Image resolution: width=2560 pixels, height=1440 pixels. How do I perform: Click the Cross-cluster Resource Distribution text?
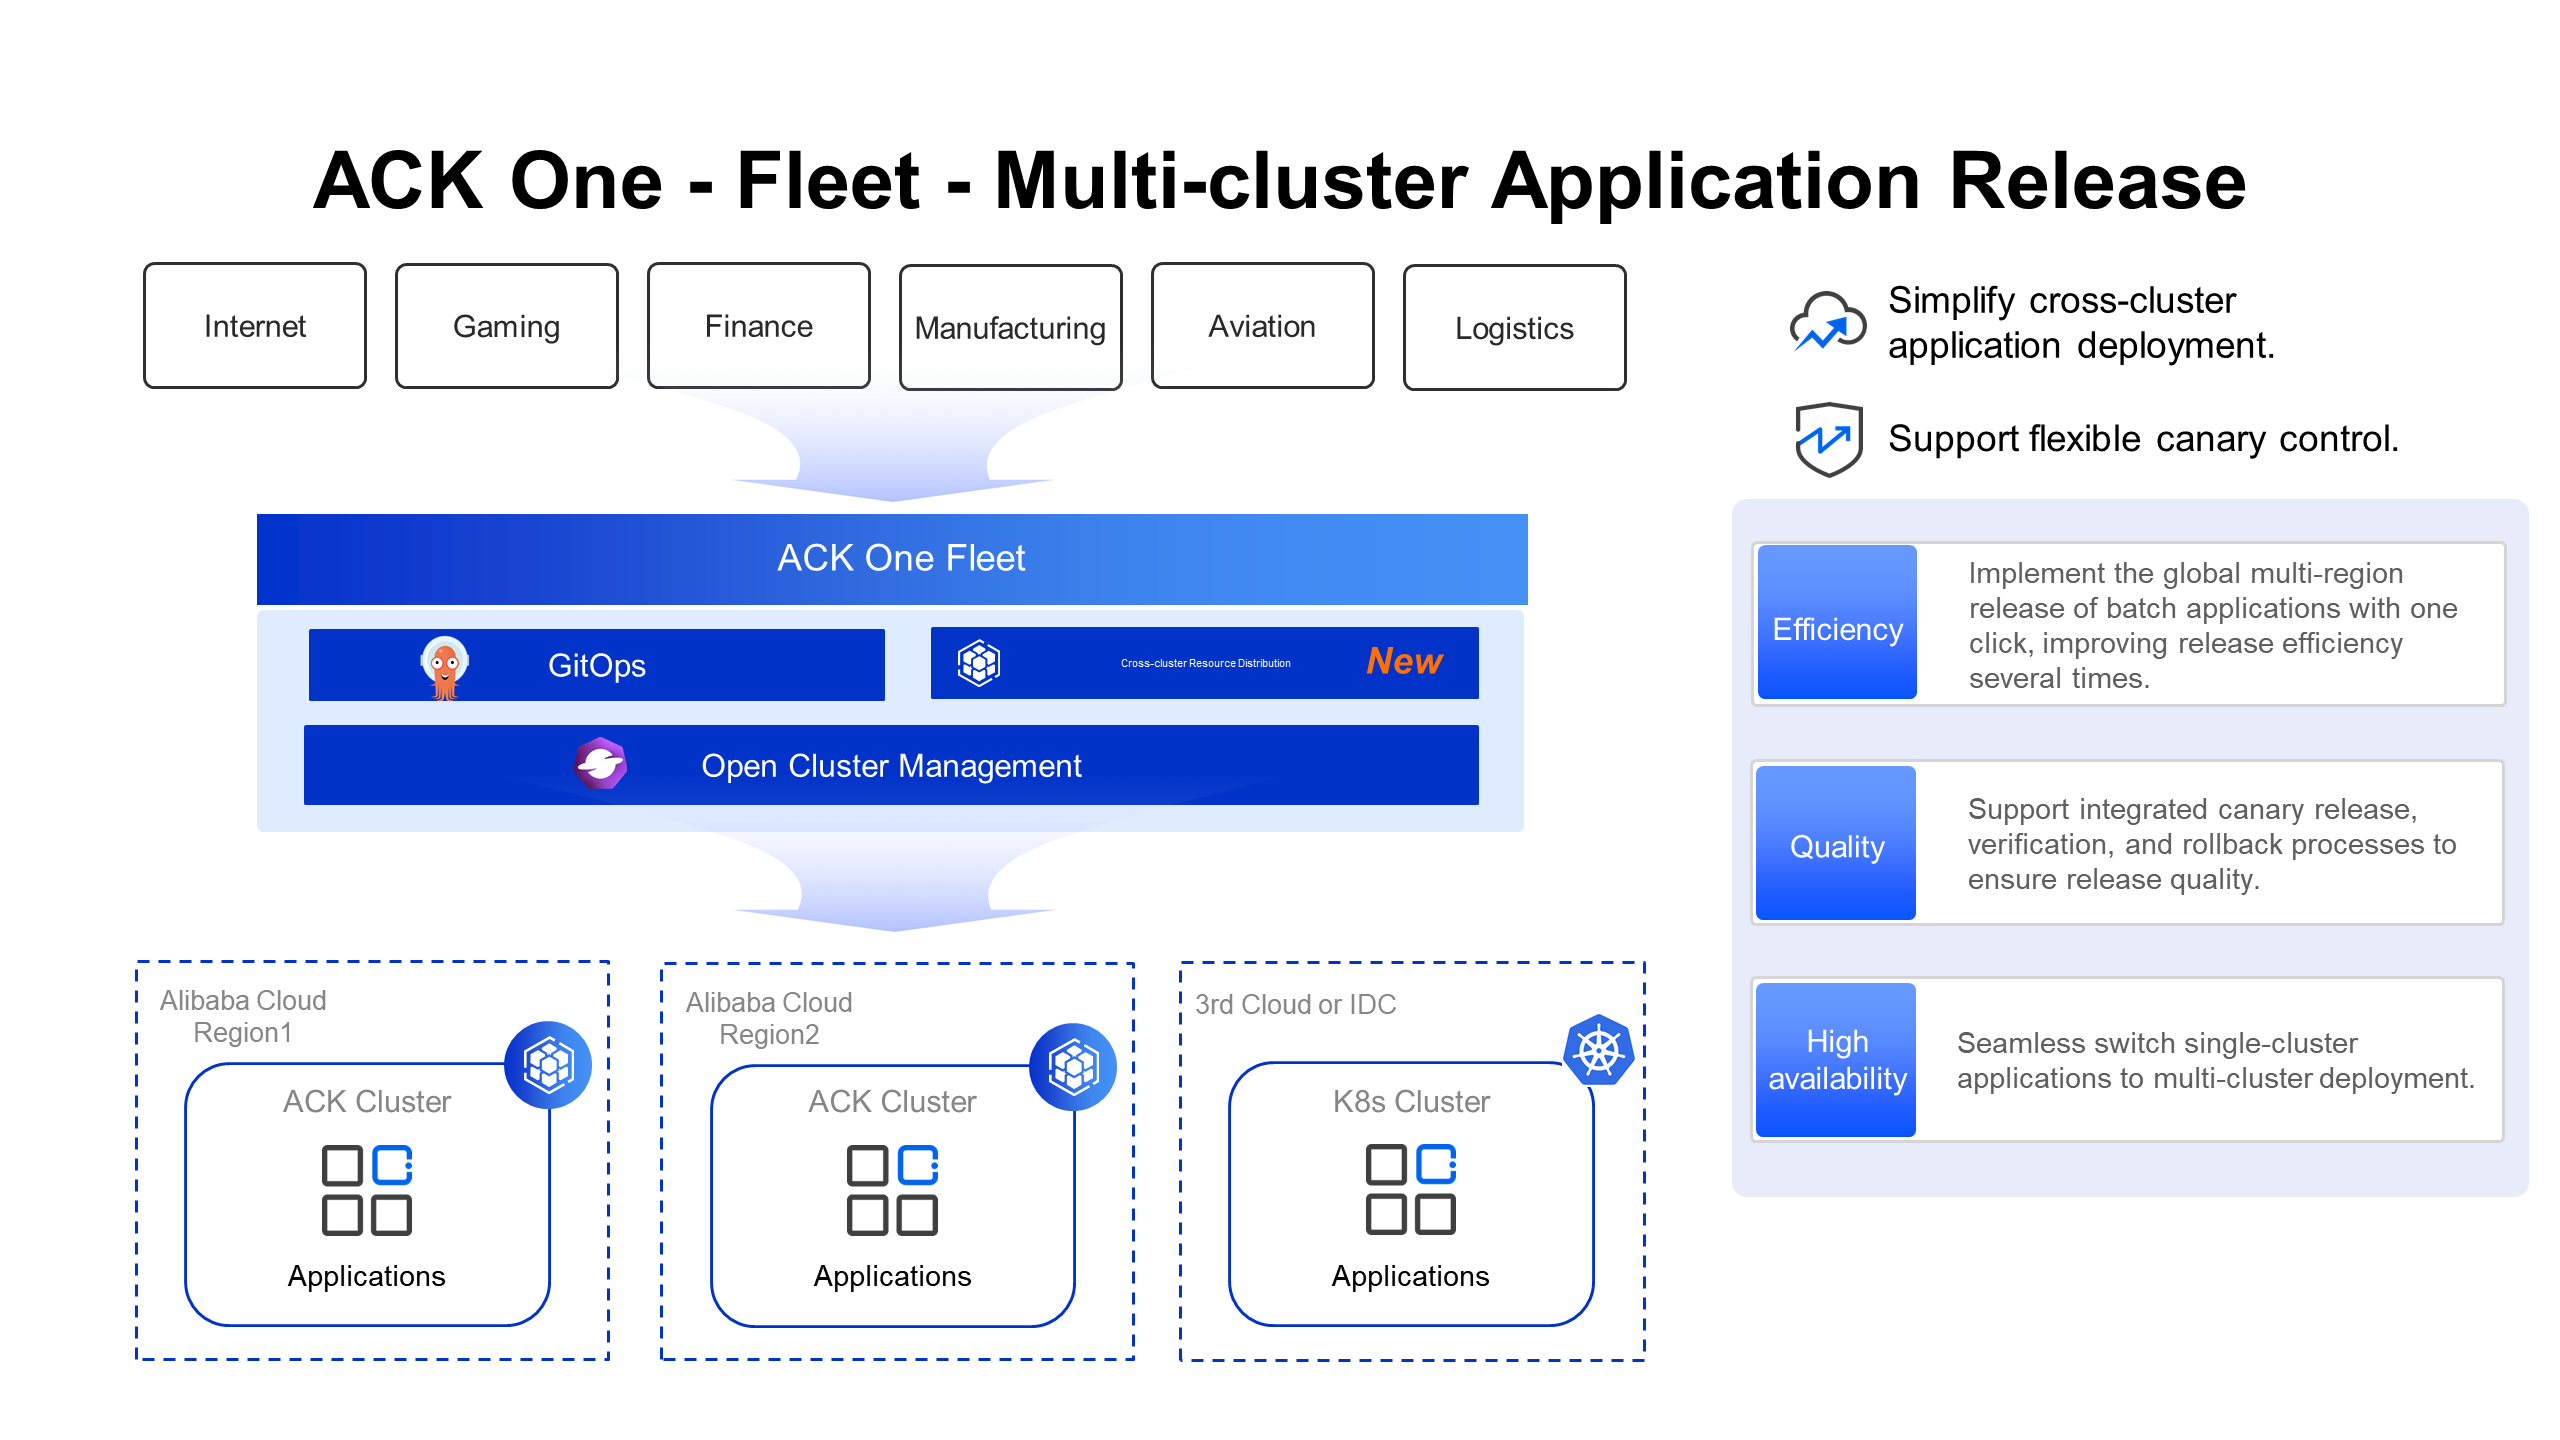(x=1206, y=663)
